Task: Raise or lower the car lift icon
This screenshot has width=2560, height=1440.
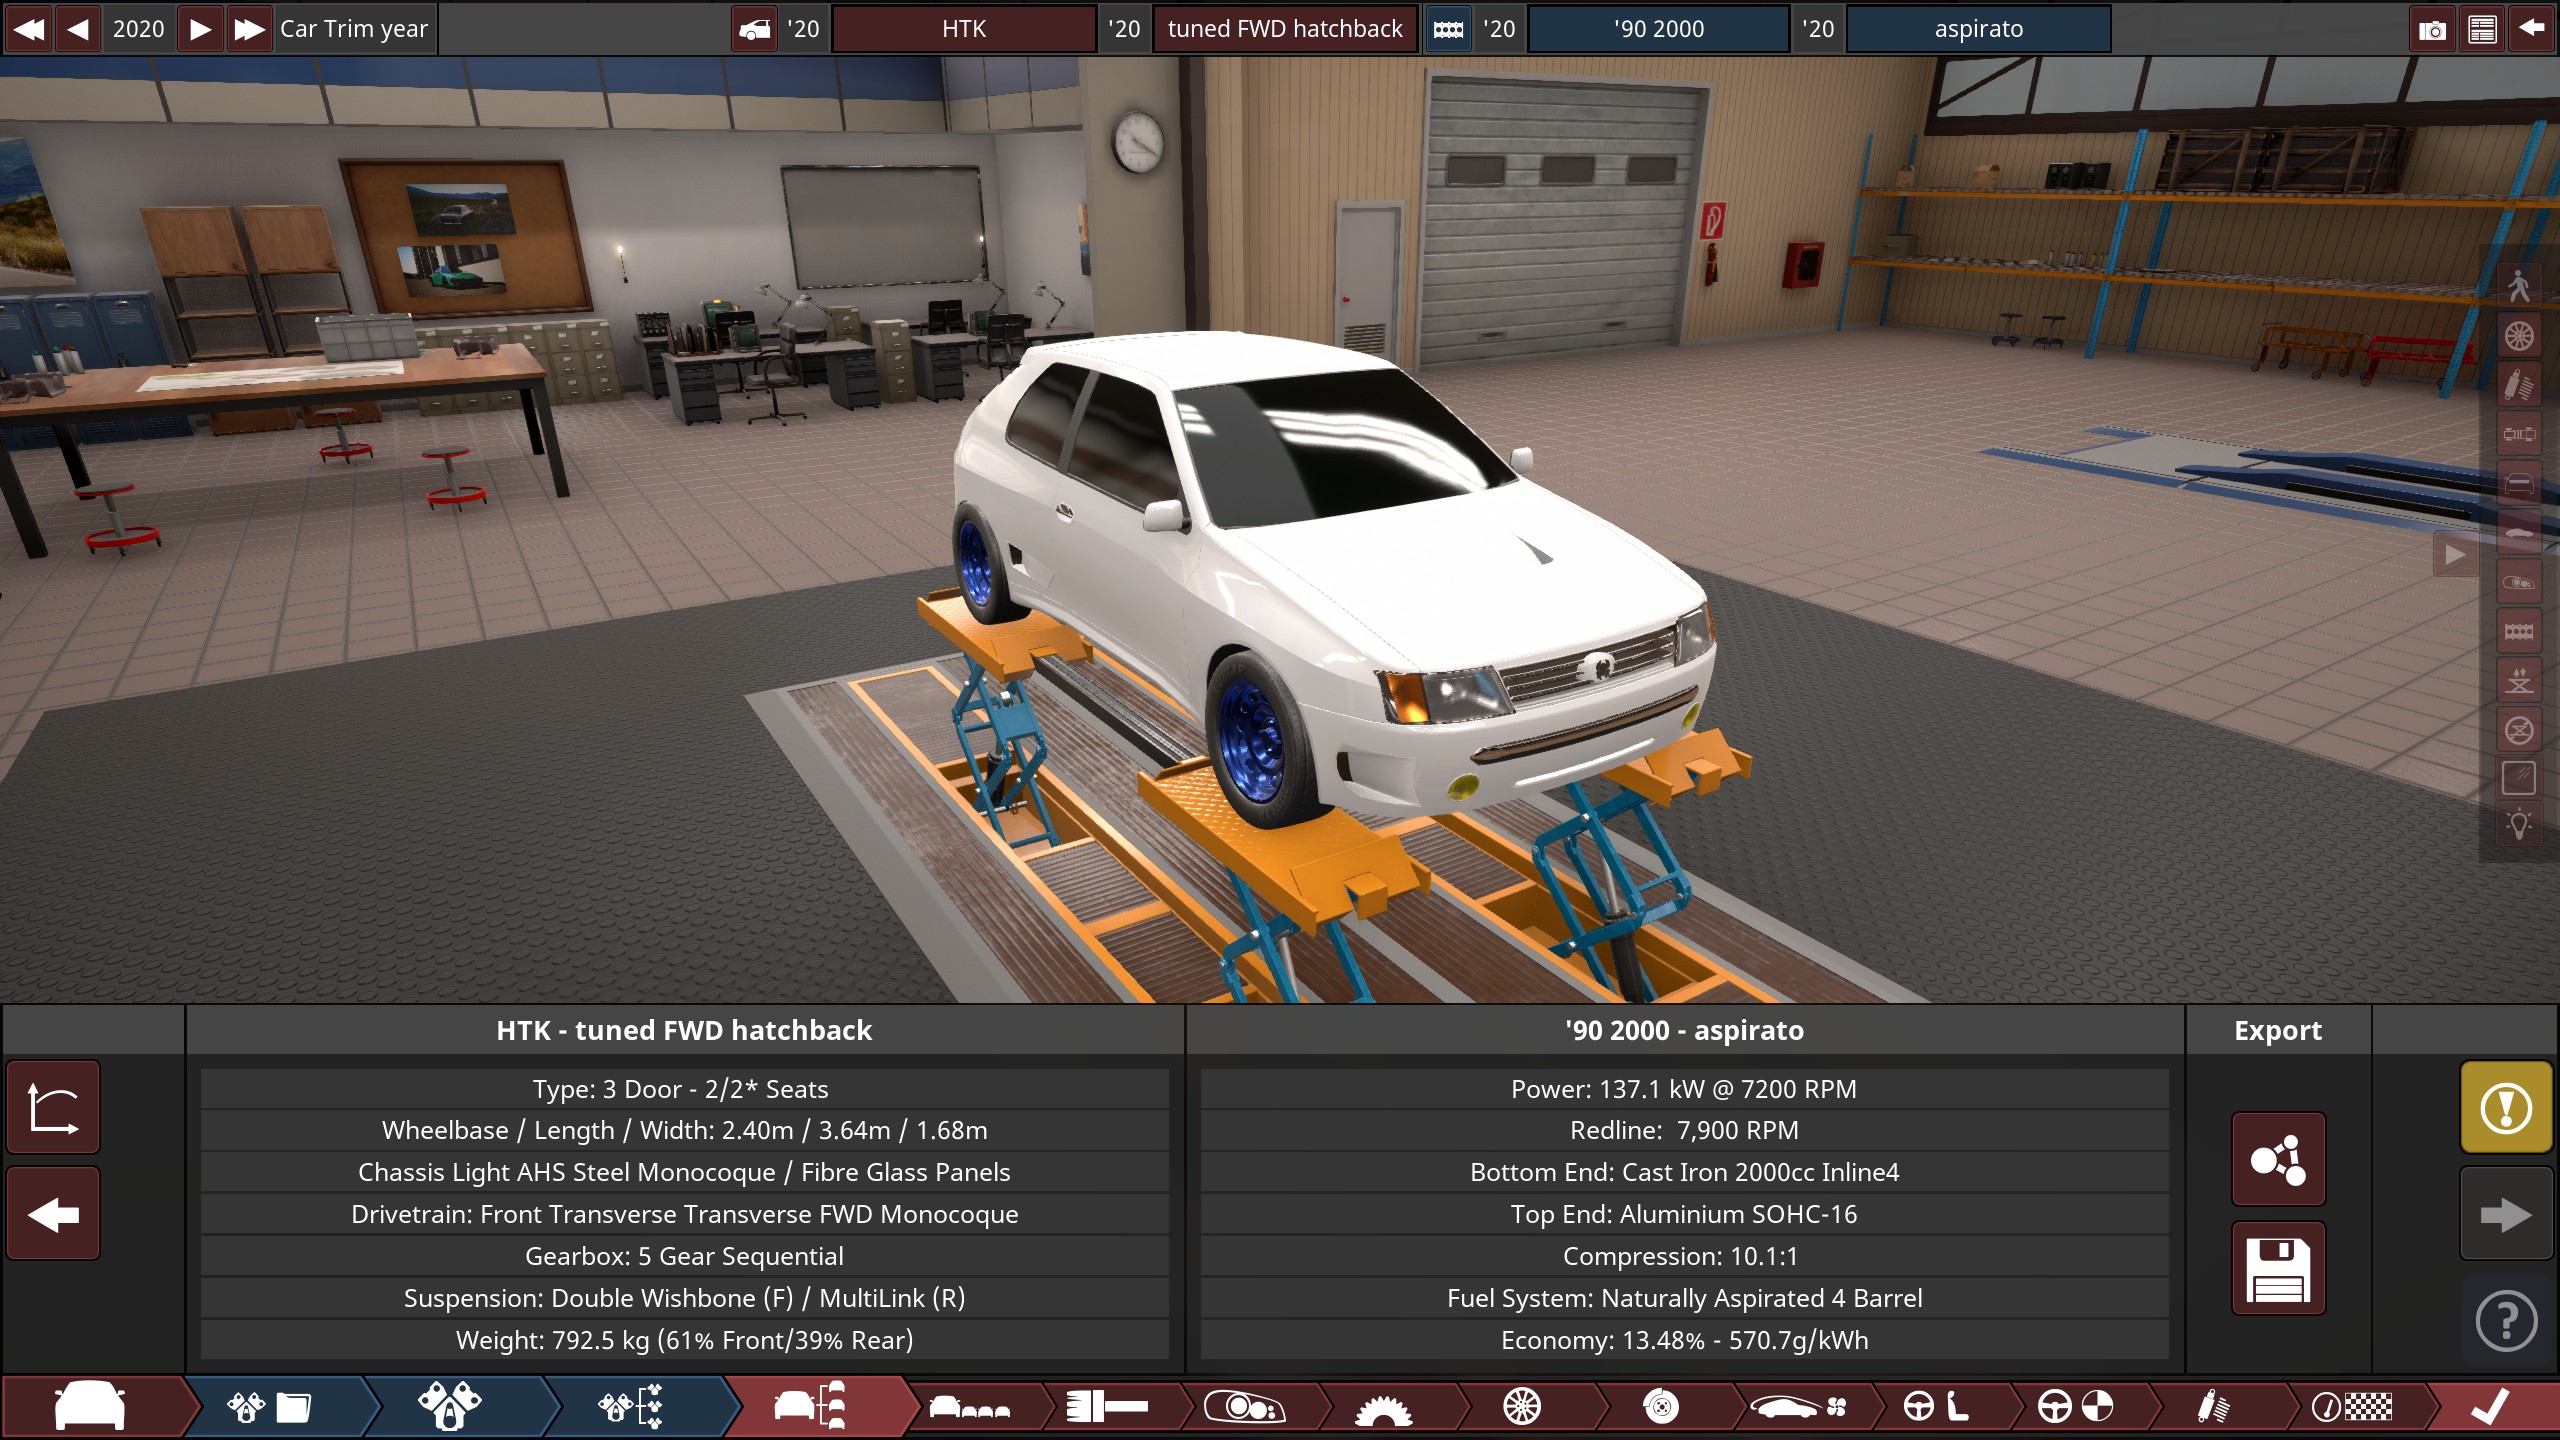Action: point(2519,680)
